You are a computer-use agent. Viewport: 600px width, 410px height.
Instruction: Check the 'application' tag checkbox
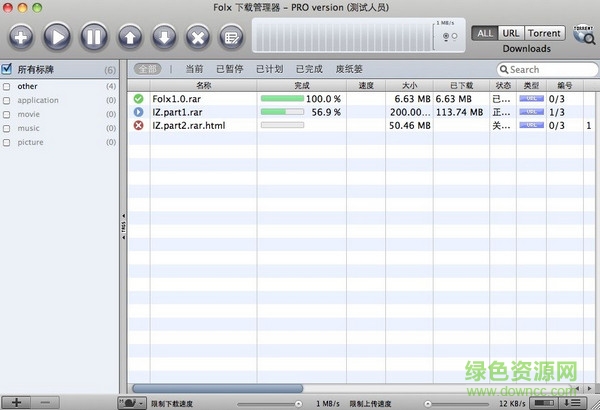(7, 100)
